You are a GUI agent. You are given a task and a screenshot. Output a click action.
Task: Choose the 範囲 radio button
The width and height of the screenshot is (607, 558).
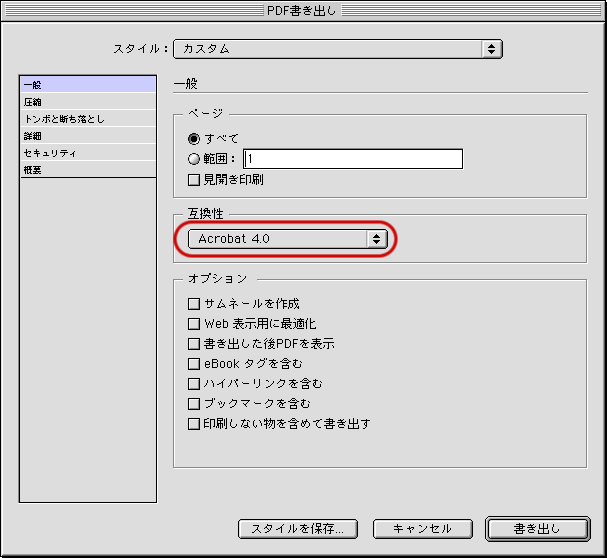pos(194,159)
